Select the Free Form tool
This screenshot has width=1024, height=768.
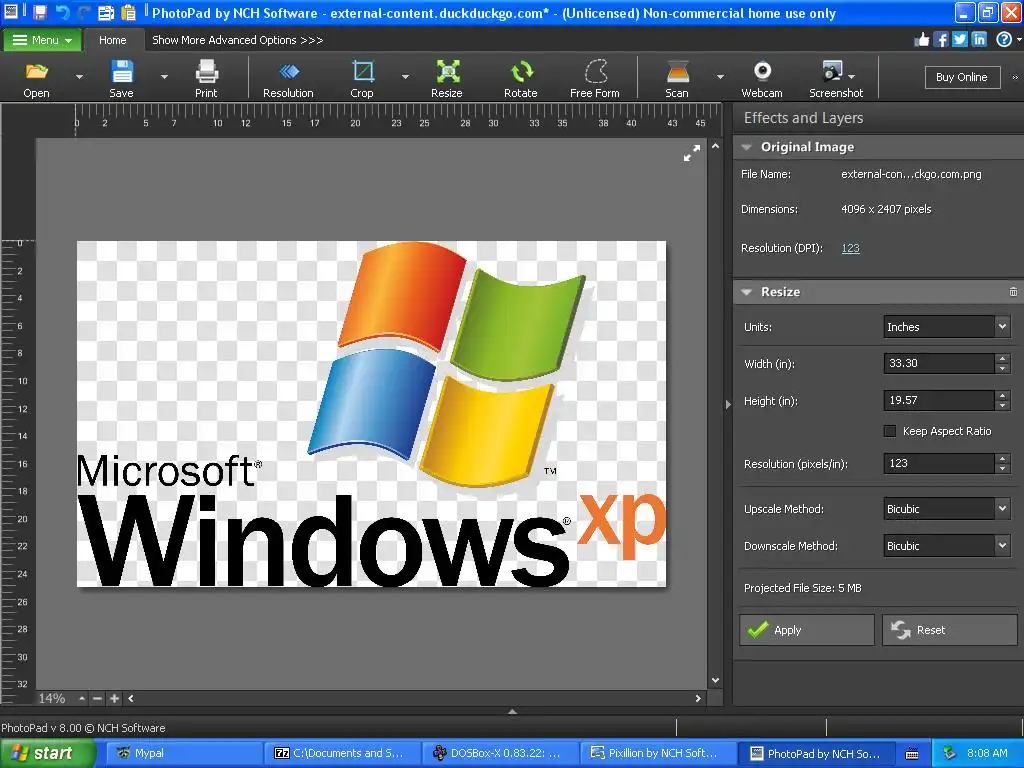[595, 78]
